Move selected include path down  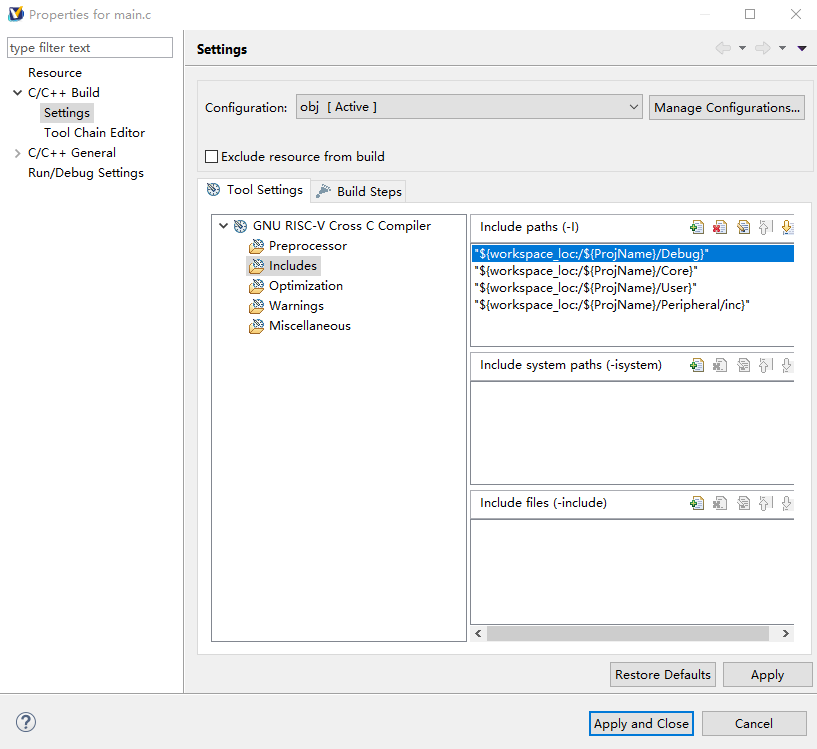787,228
